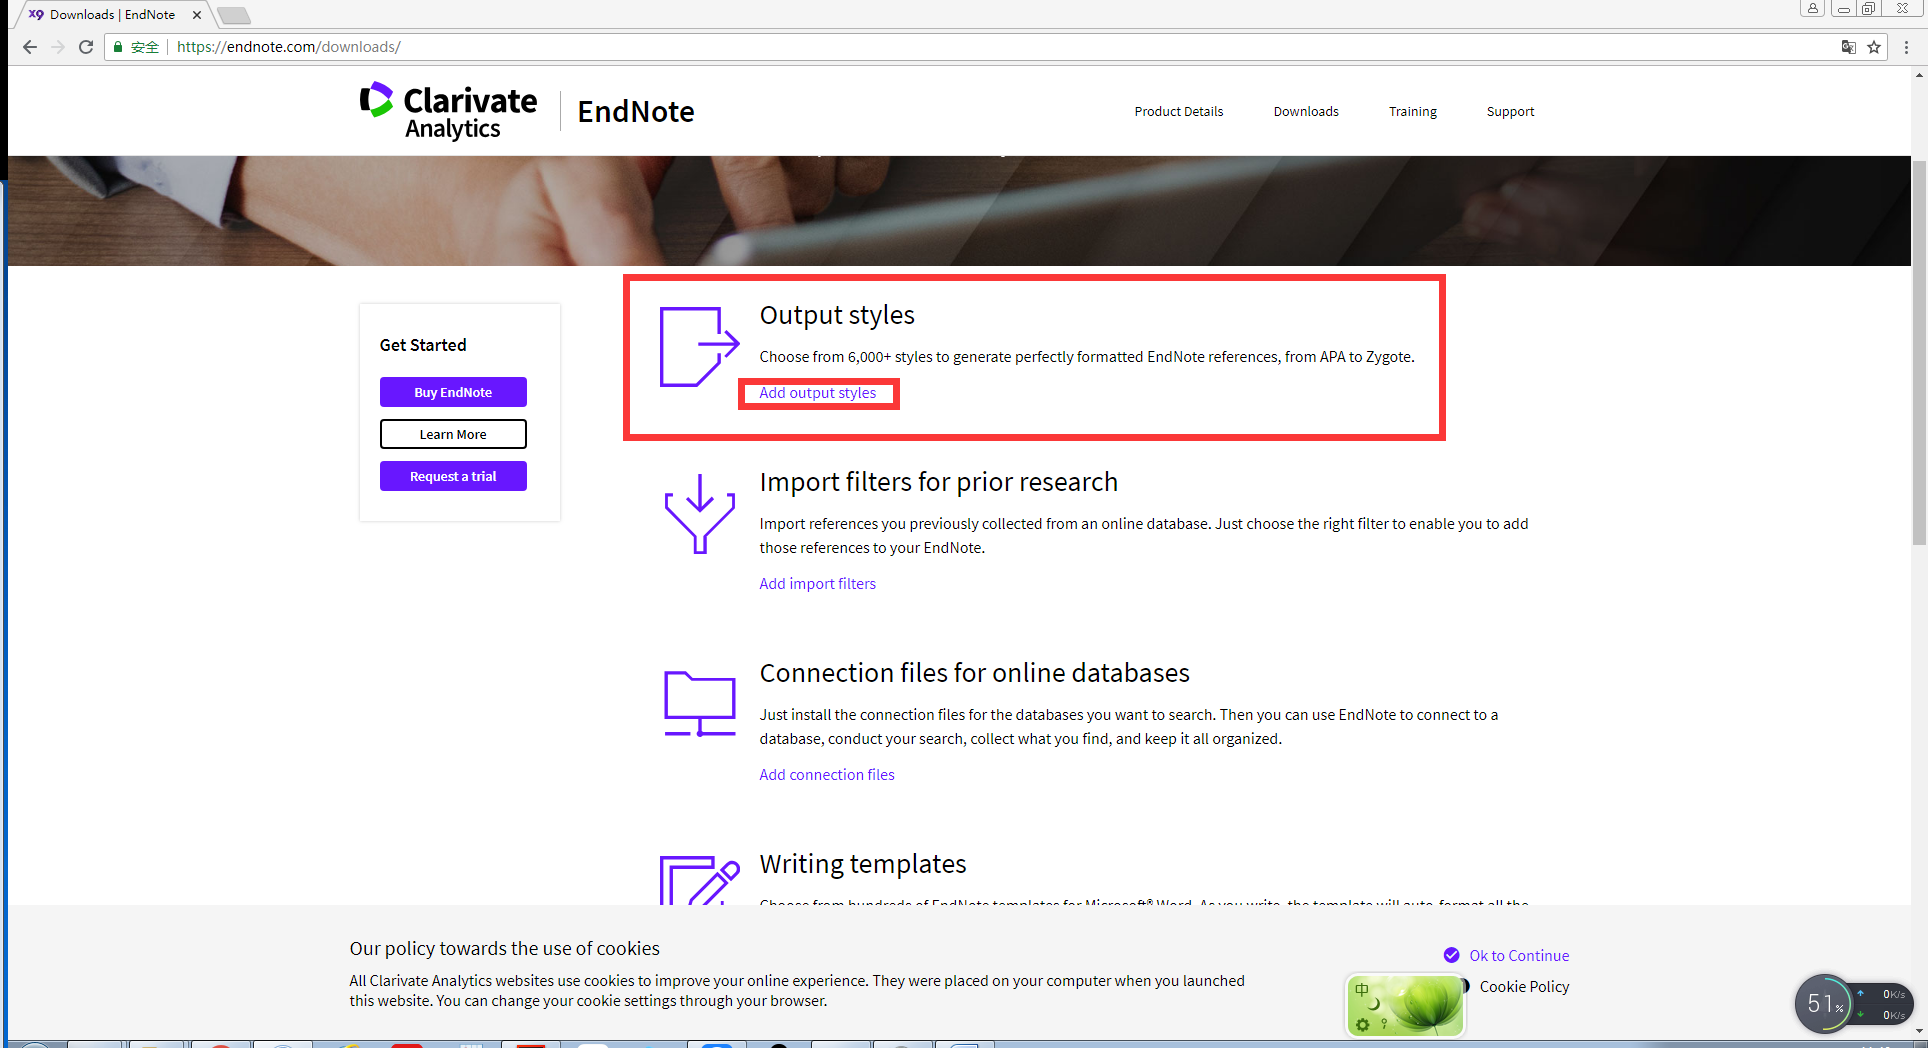Click the Import filters for prior research heading
Viewport: 1928px width, 1048px height.
(939, 482)
